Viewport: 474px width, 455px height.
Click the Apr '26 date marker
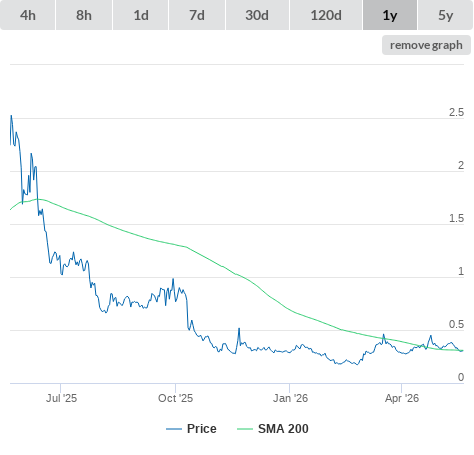tap(402, 398)
